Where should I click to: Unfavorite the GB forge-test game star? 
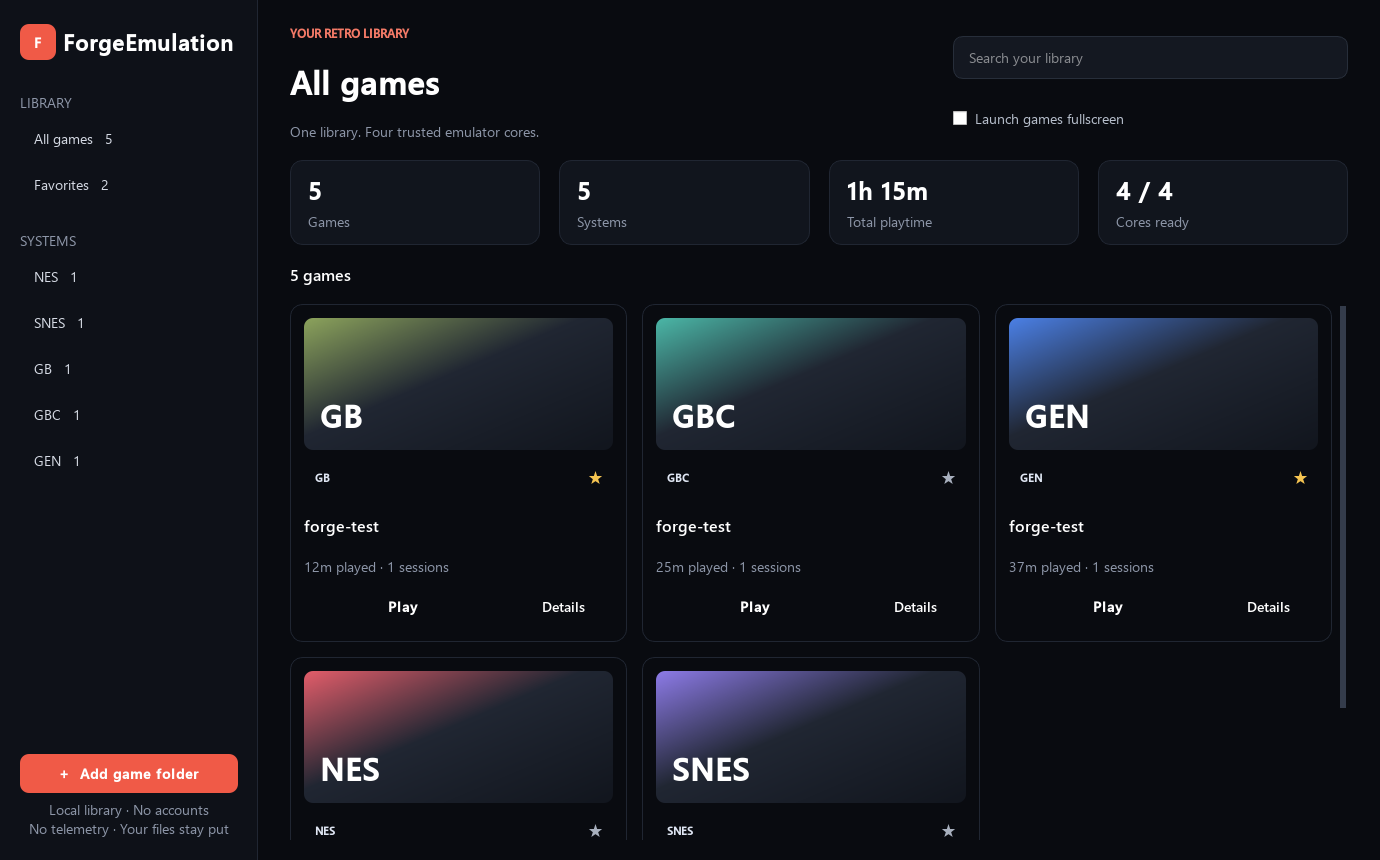coord(596,478)
